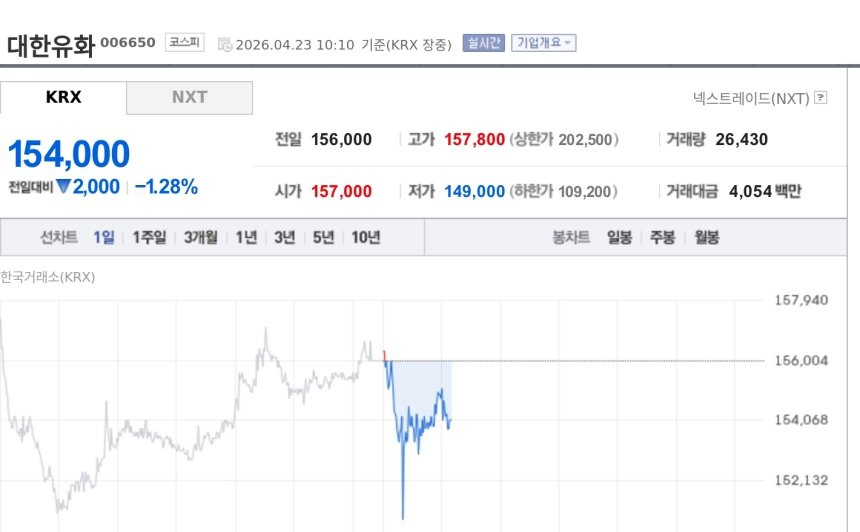The height and width of the screenshot is (532, 860).
Task: Click the 넥스트레이드(NXT) link
Action: [751, 98]
